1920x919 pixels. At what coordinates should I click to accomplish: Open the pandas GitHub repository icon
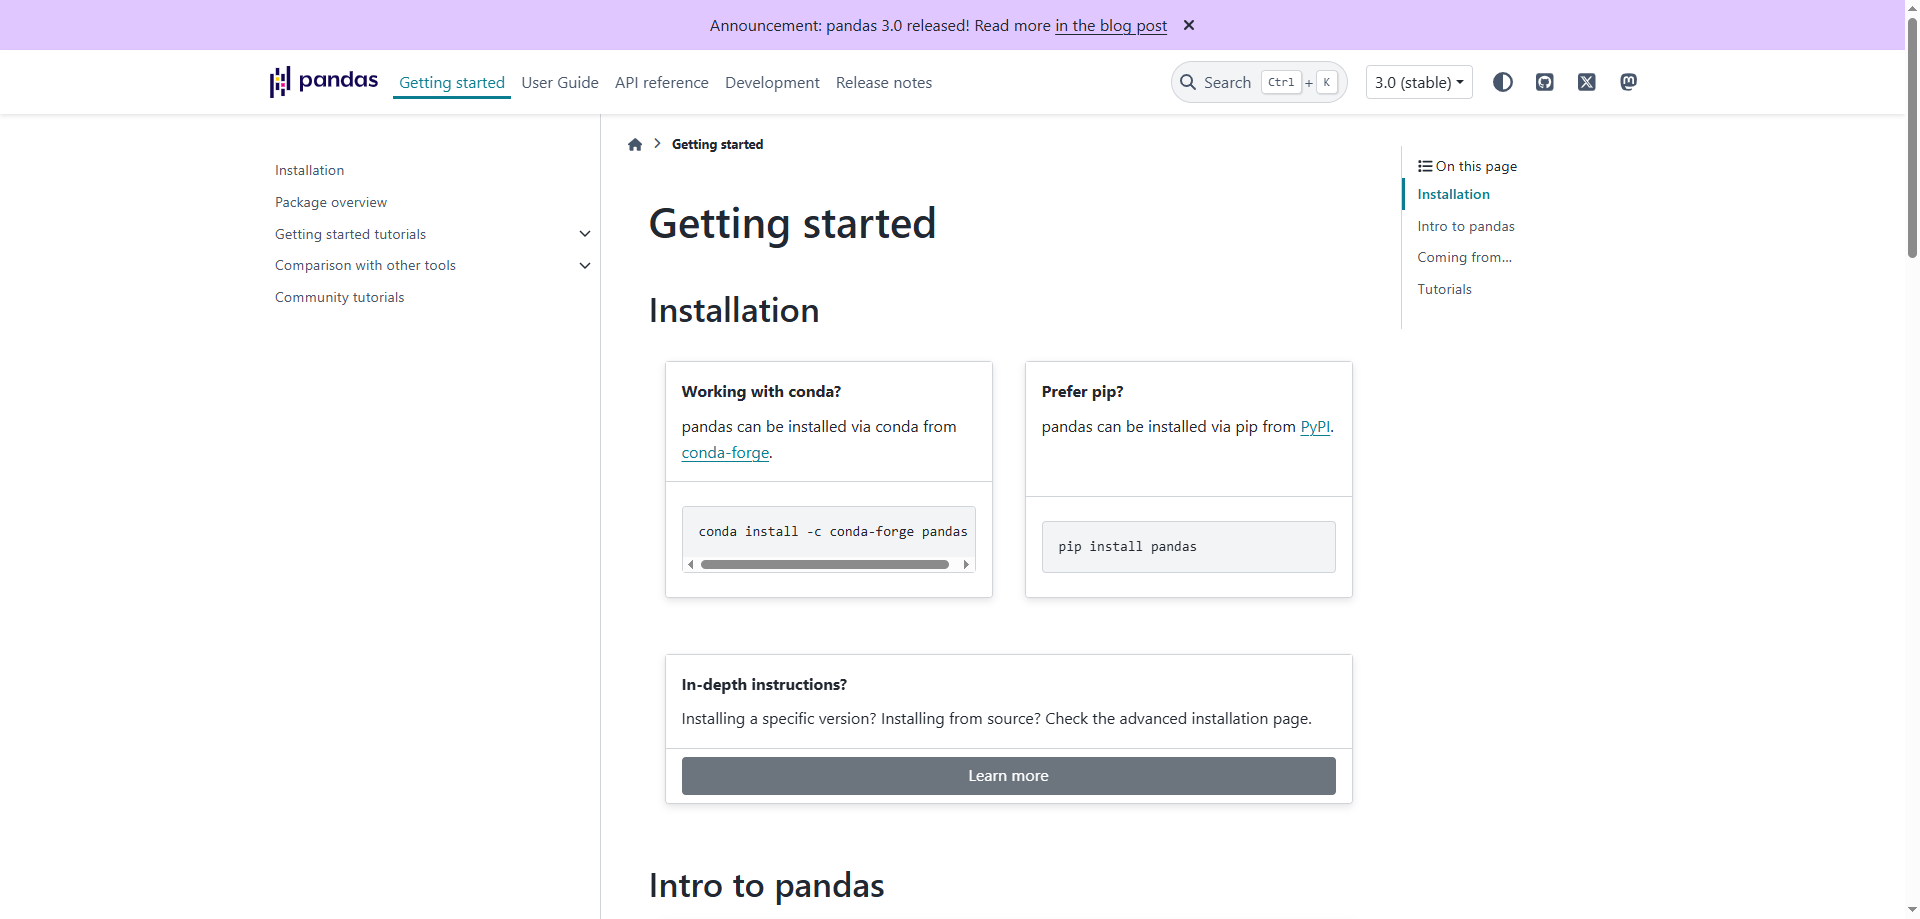click(1544, 82)
